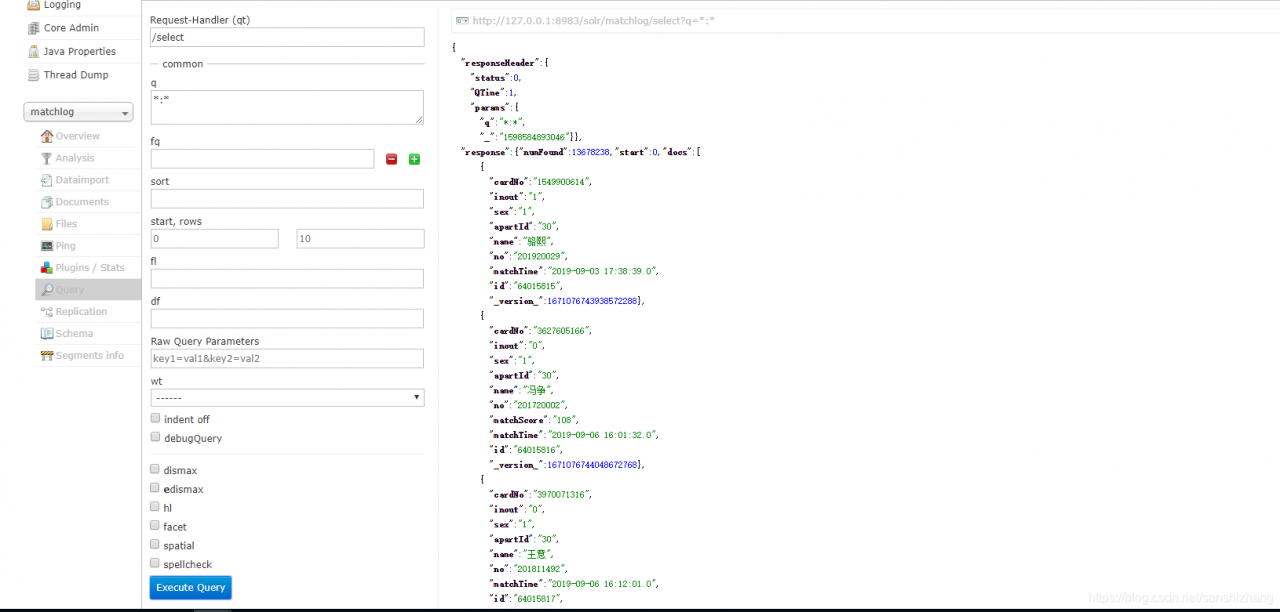Enable the hl highlighting checkbox

point(155,507)
